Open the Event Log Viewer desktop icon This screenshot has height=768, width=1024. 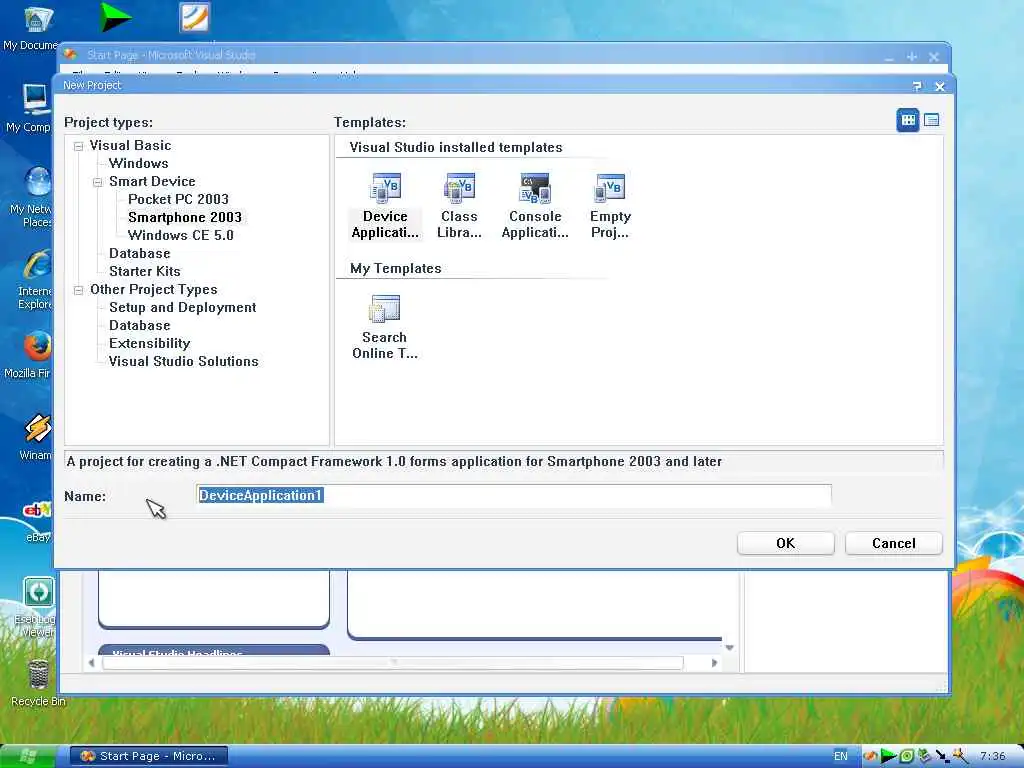click(x=37, y=607)
